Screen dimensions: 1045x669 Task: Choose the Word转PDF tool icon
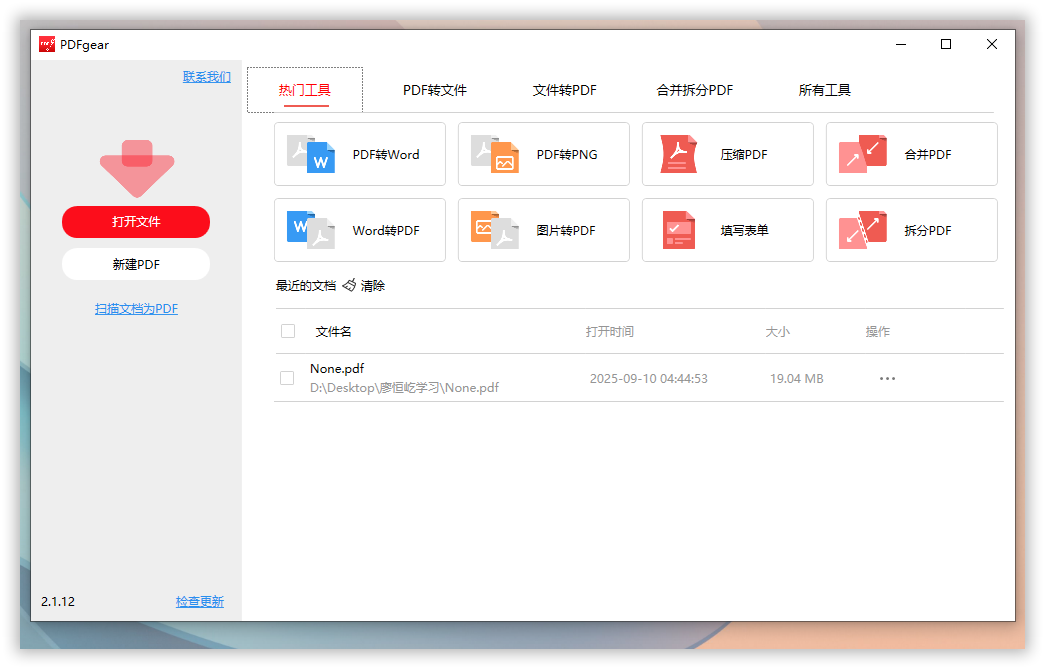click(x=311, y=231)
